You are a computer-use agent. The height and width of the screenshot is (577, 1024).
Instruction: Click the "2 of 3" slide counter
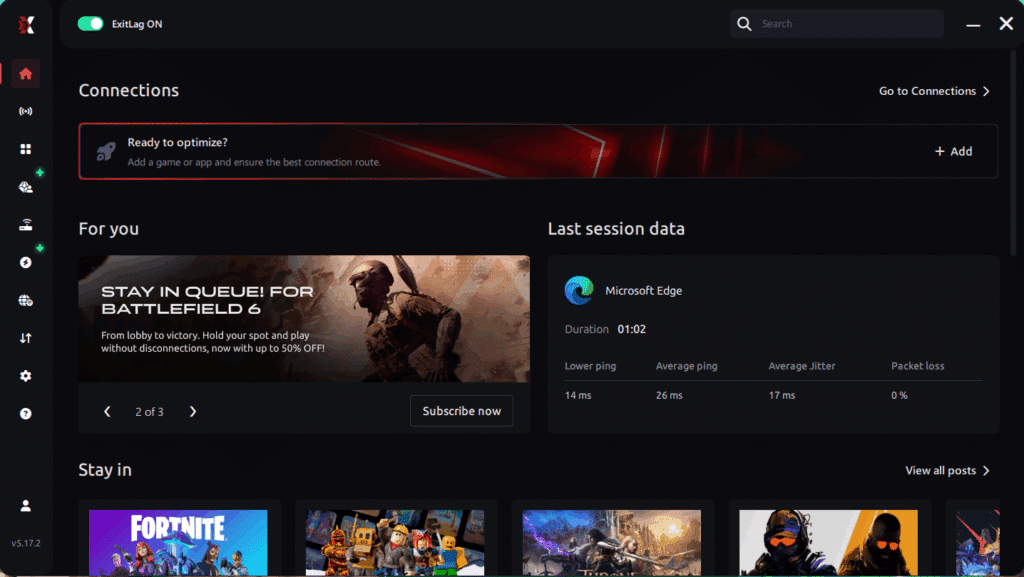(x=150, y=412)
